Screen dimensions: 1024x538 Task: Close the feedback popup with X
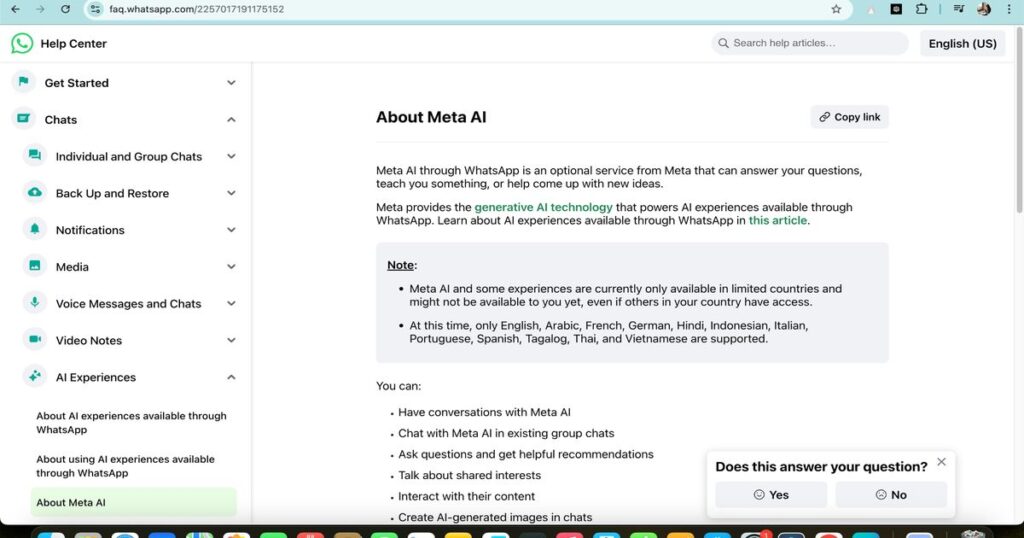(x=941, y=462)
